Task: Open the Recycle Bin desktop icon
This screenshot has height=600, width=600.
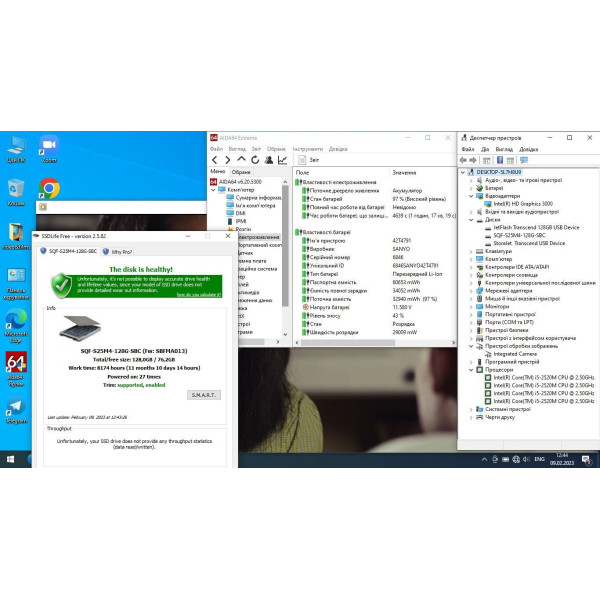Action: 16,192
